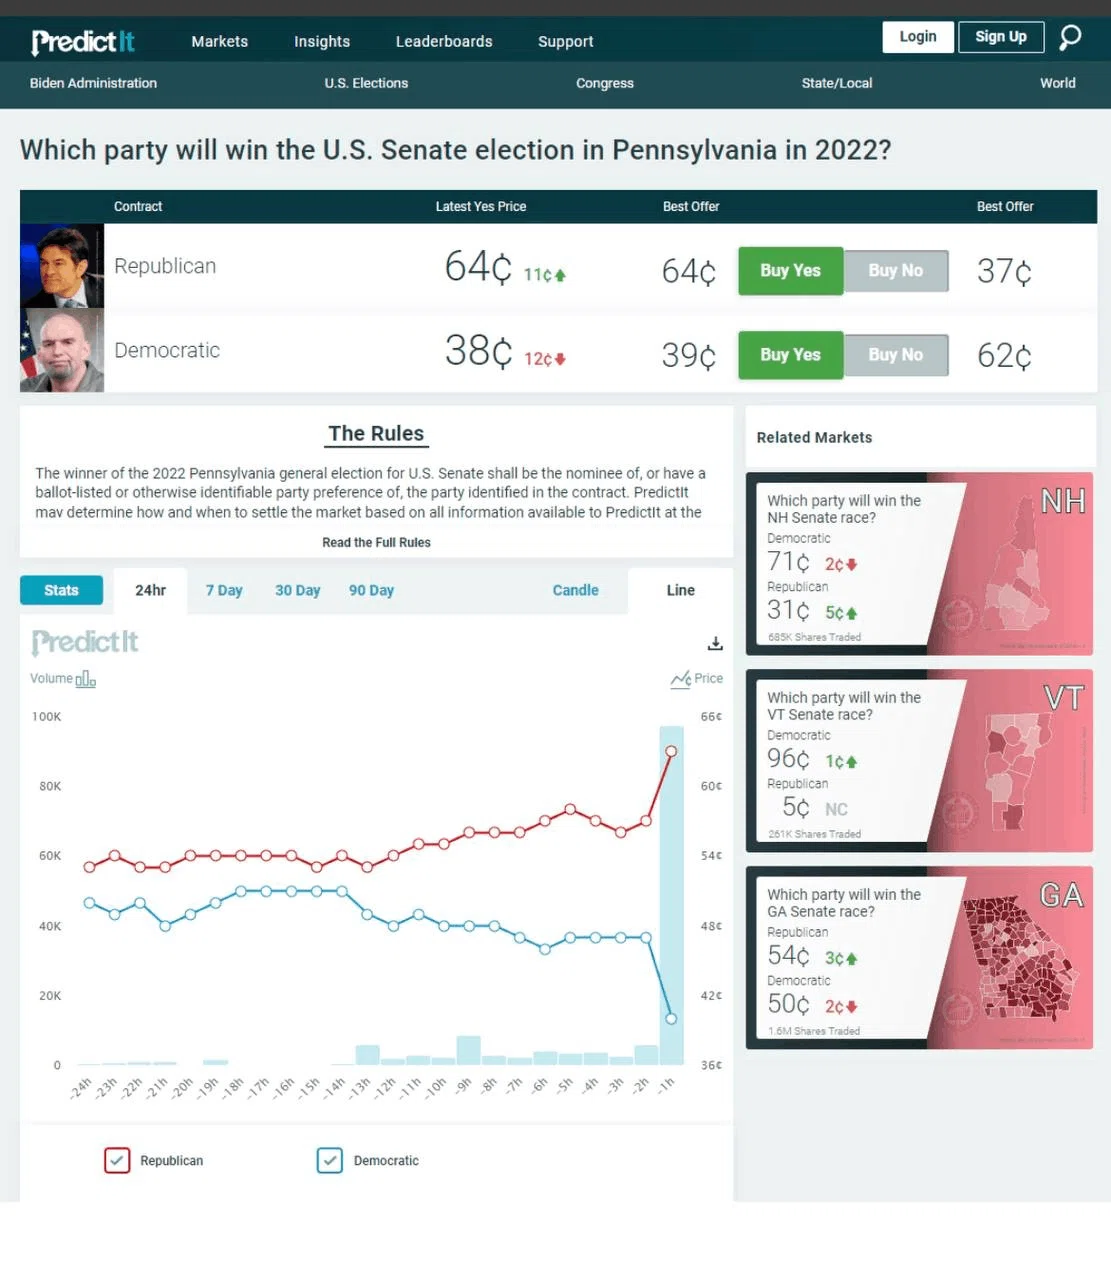Expand the Read the Full Rules link

376,542
